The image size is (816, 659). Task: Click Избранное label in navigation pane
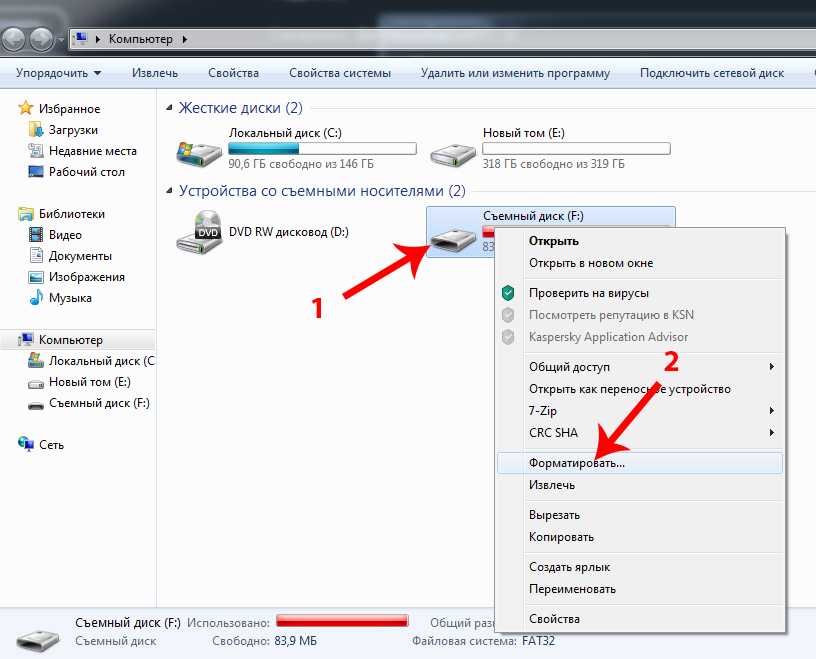tap(69, 109)
